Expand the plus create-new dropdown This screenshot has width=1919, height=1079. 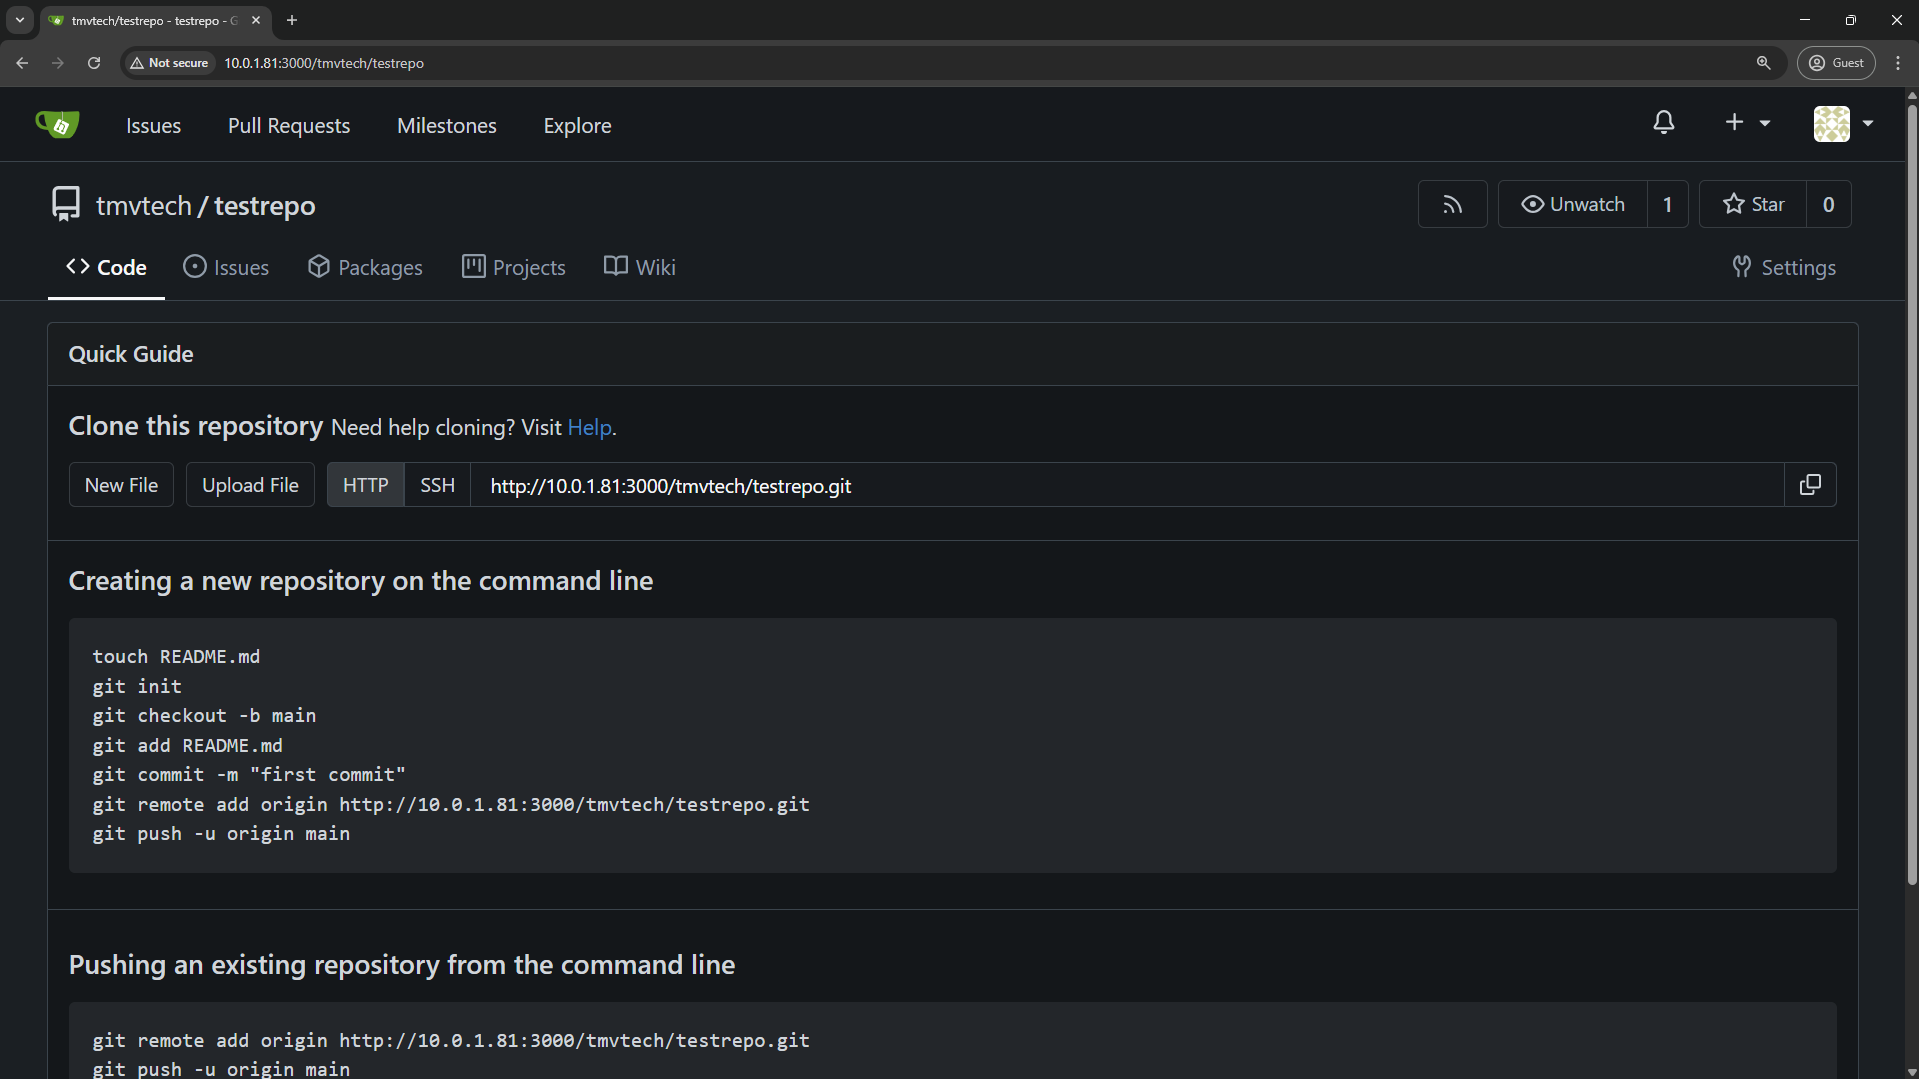point(1747,123)
